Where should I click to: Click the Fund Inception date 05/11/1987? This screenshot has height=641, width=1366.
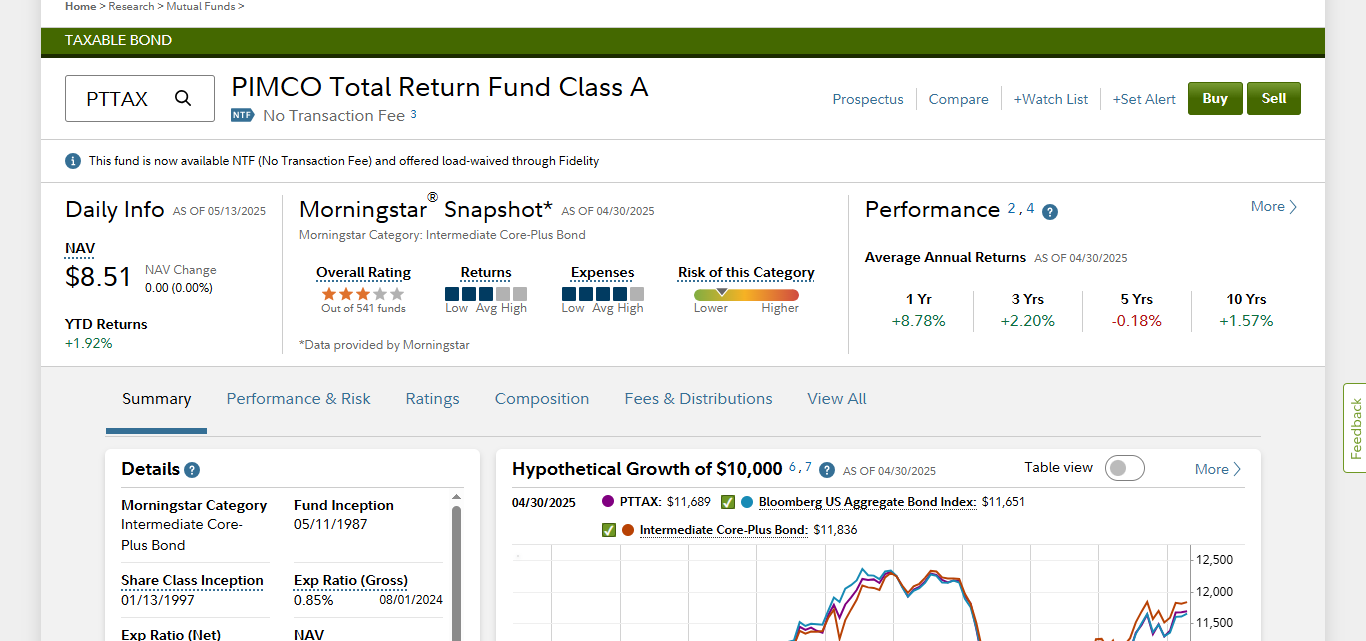coord(329,524)
